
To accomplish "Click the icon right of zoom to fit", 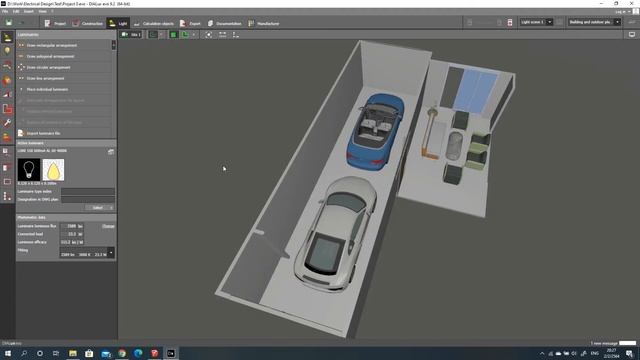I will click(x=222, y=35).
